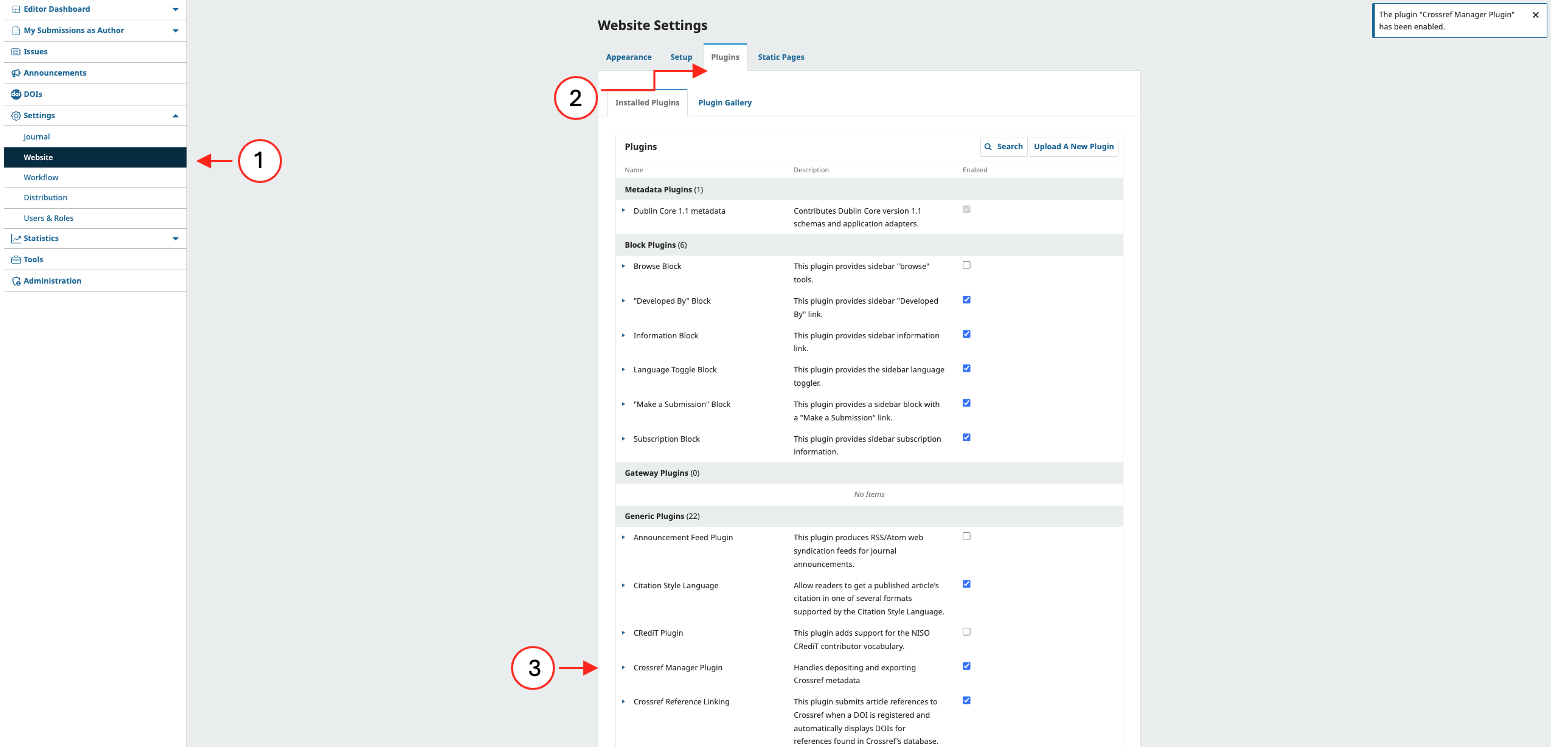The width and height of the screenshot is (1554, 747).
Task: Uncheck the Citation Style Language plugin
Action: (966, 584)
